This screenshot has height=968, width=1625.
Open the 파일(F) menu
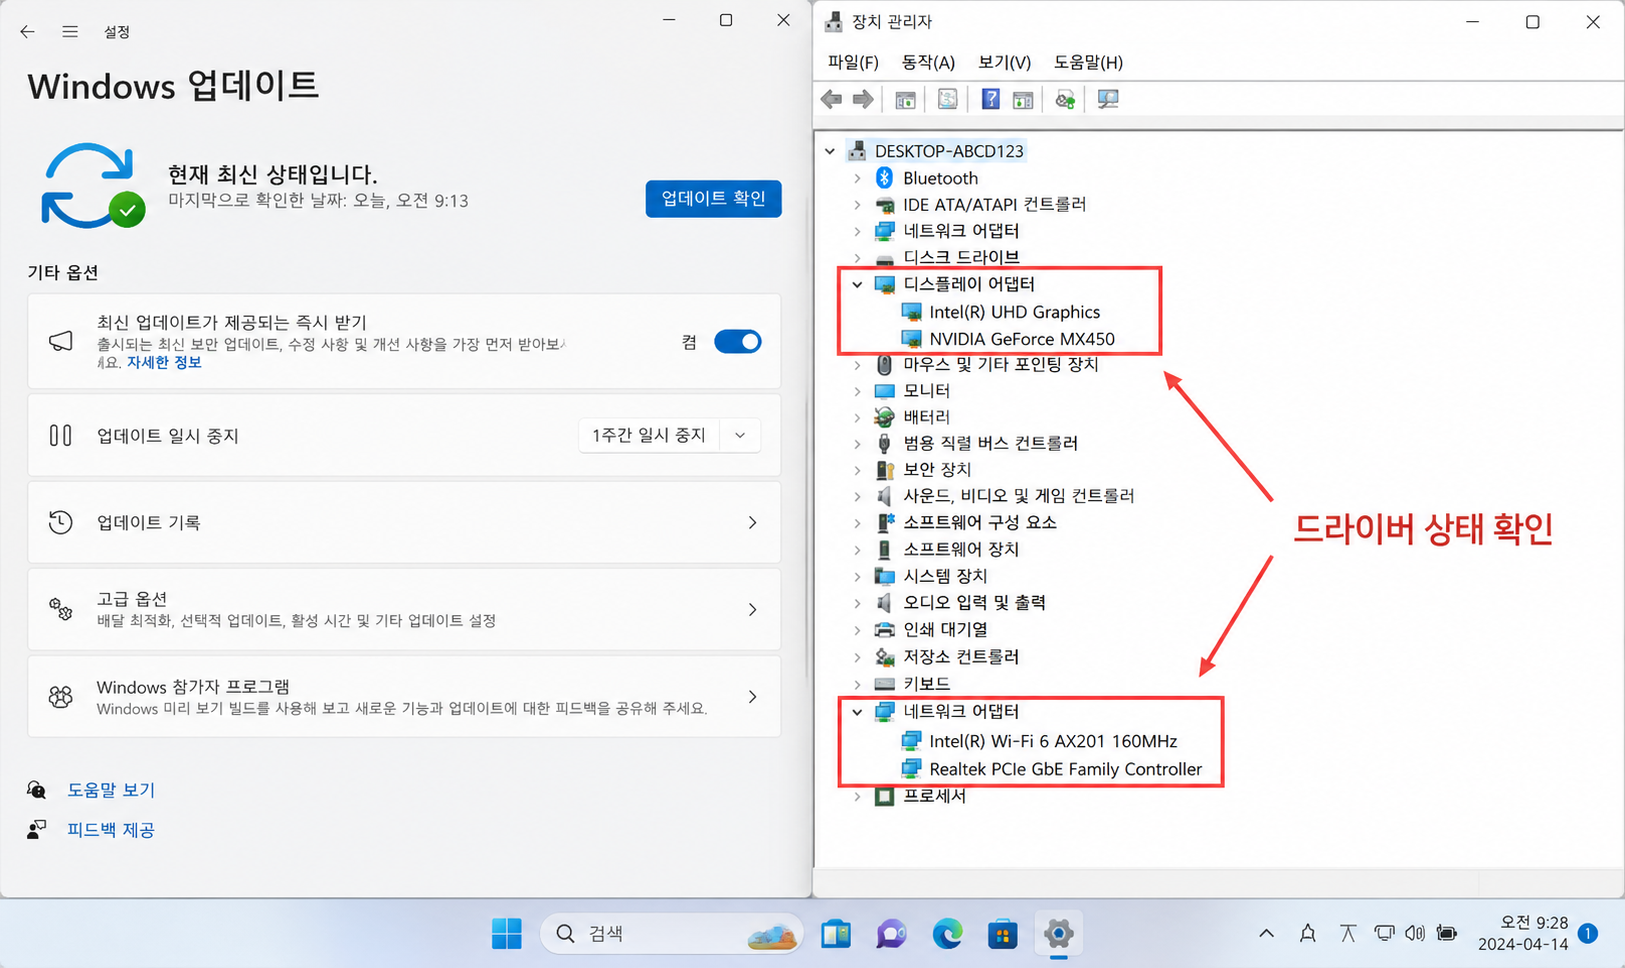(x=853, y=62)
